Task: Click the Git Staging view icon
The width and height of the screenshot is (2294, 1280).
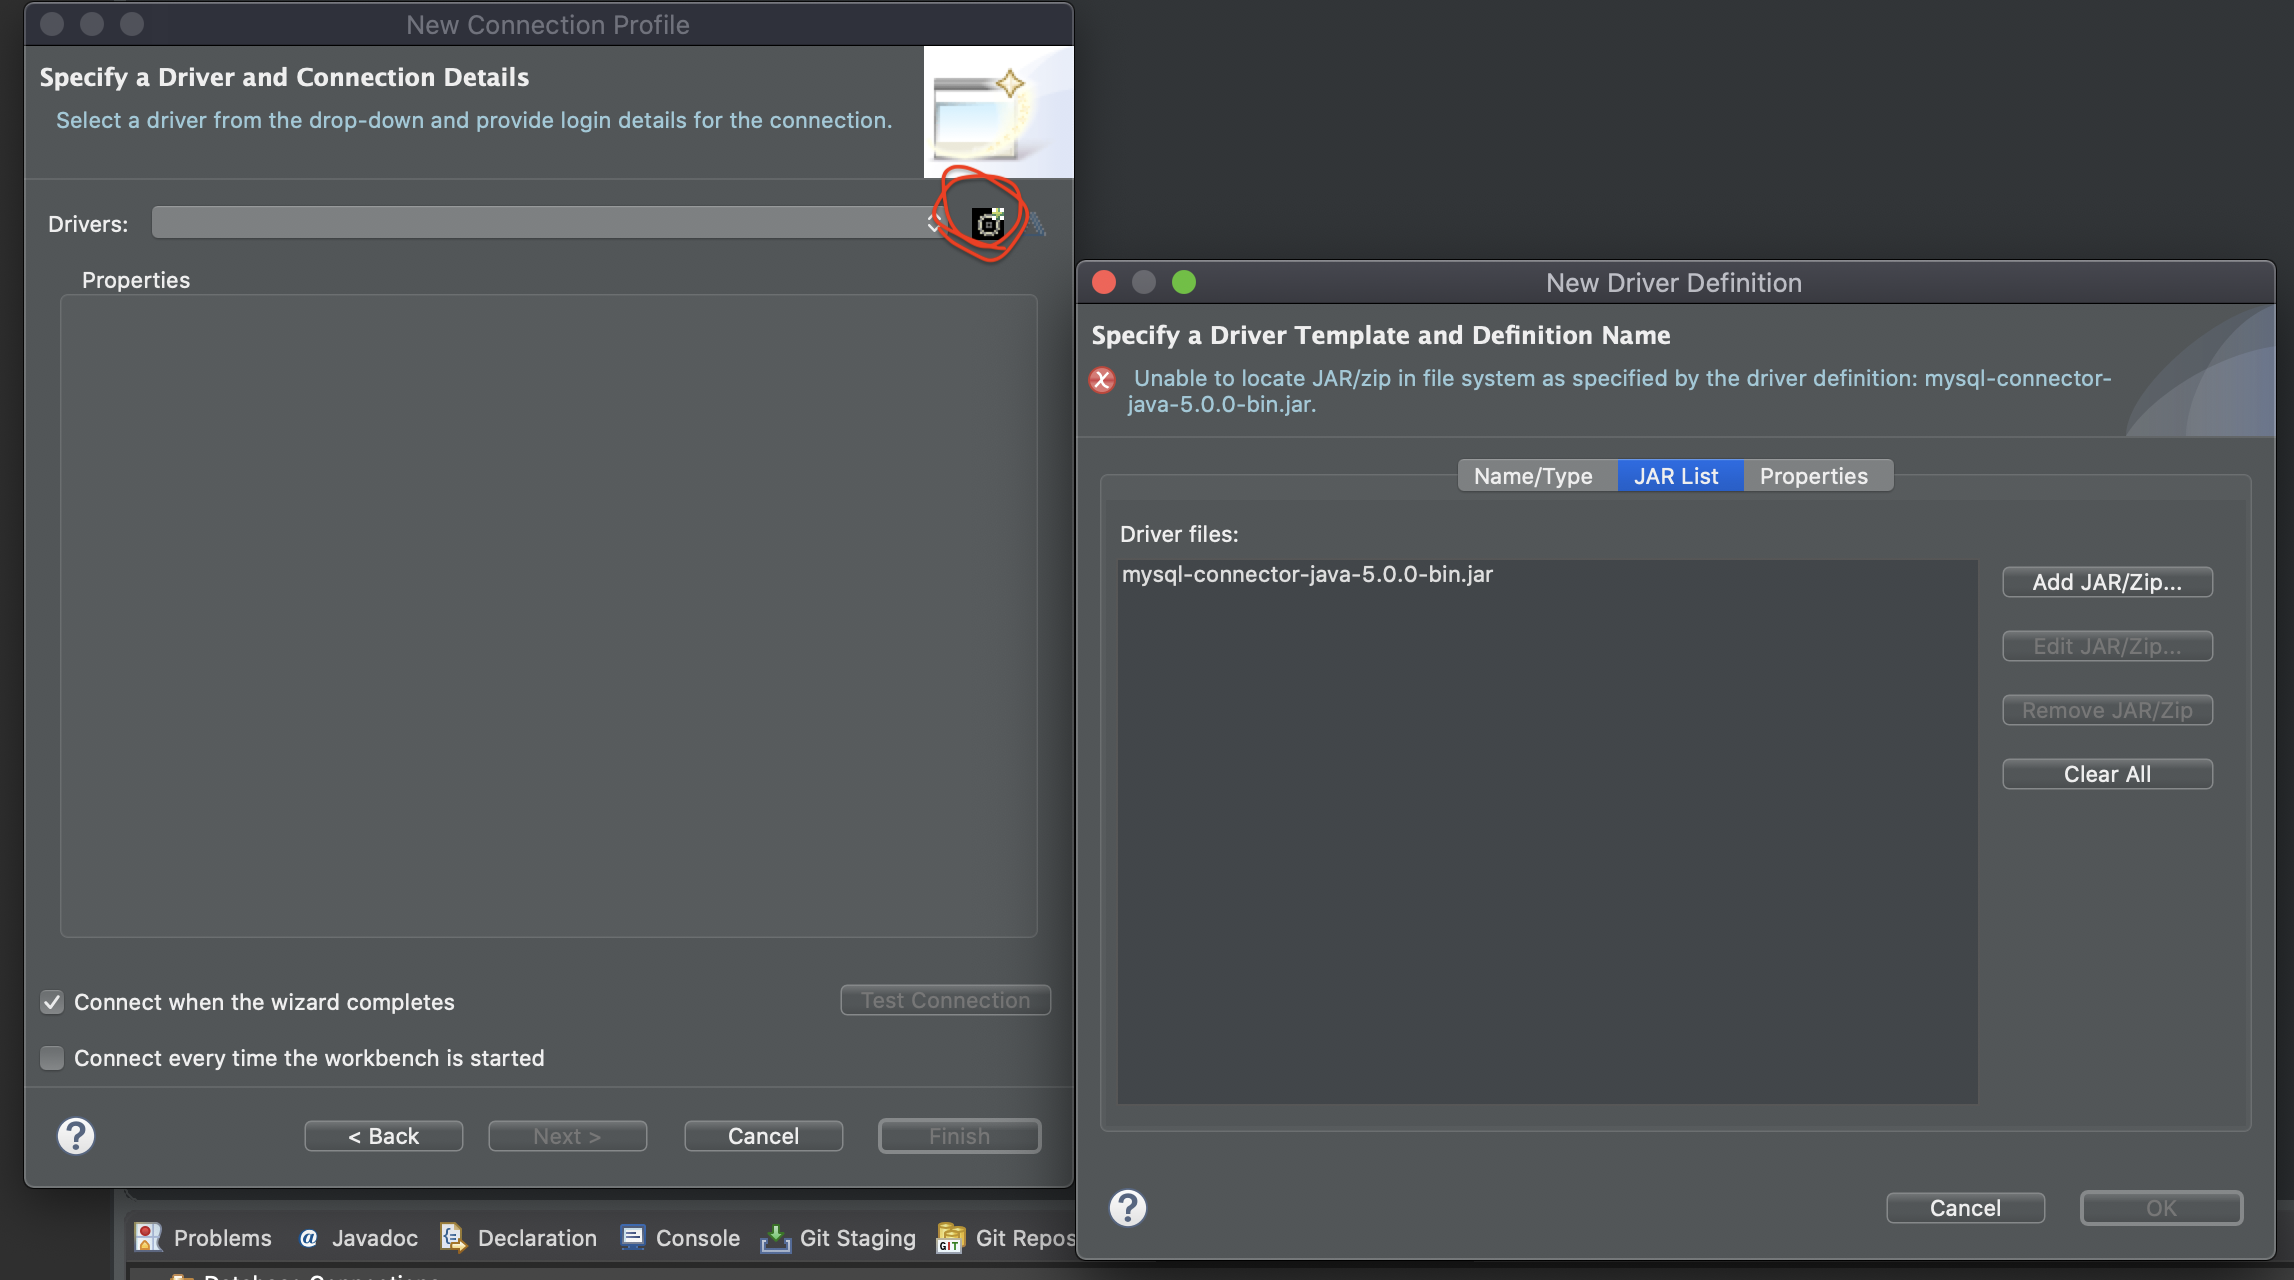Action: [x=775, y=1238]
